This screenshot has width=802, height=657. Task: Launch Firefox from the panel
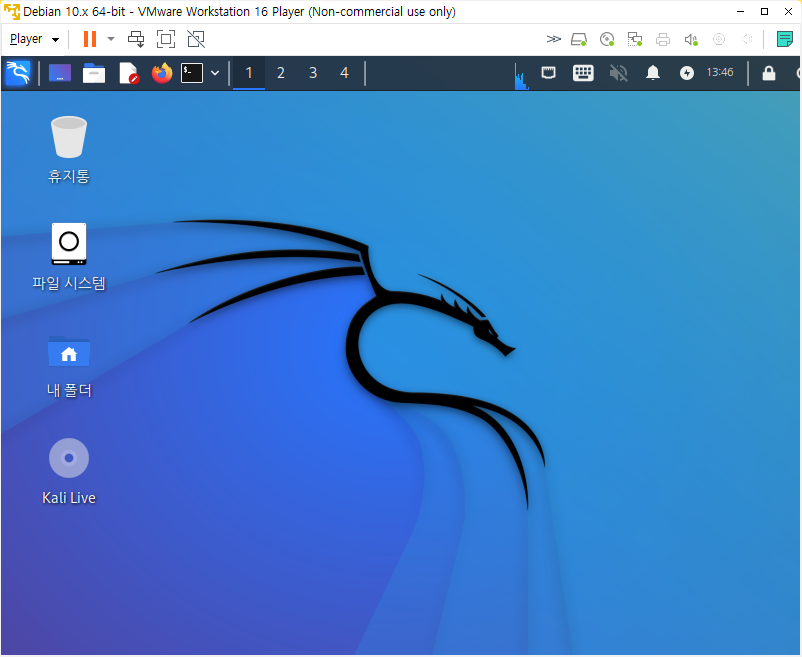click(x=162, y=73)
